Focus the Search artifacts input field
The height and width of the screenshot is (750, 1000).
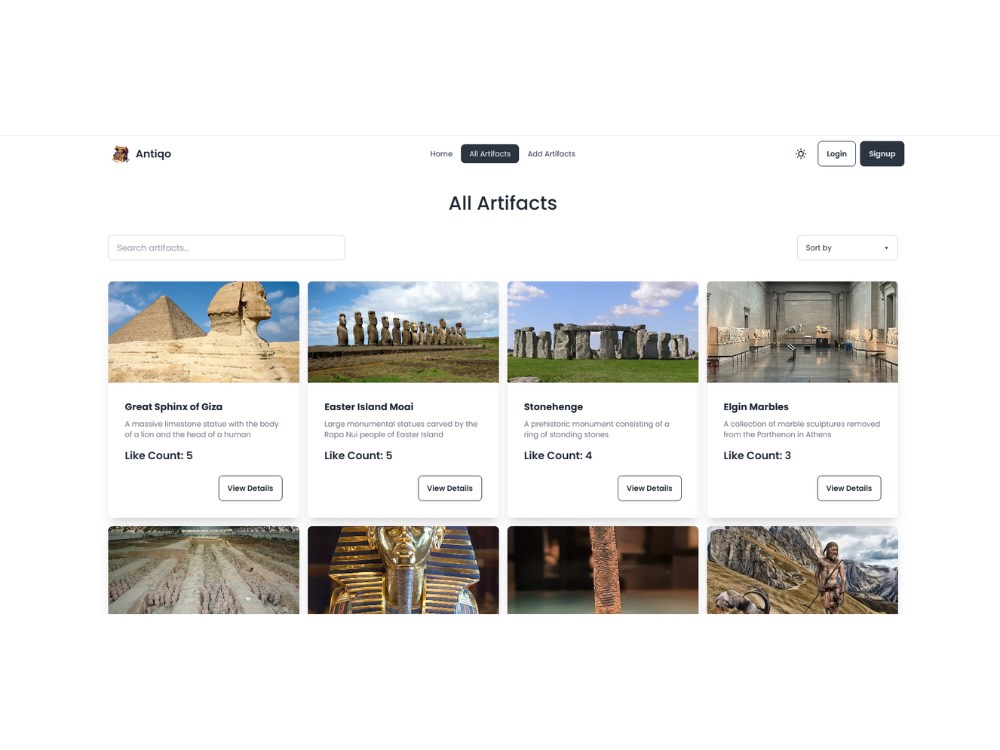pyautogui.click(x=226, y=247)
